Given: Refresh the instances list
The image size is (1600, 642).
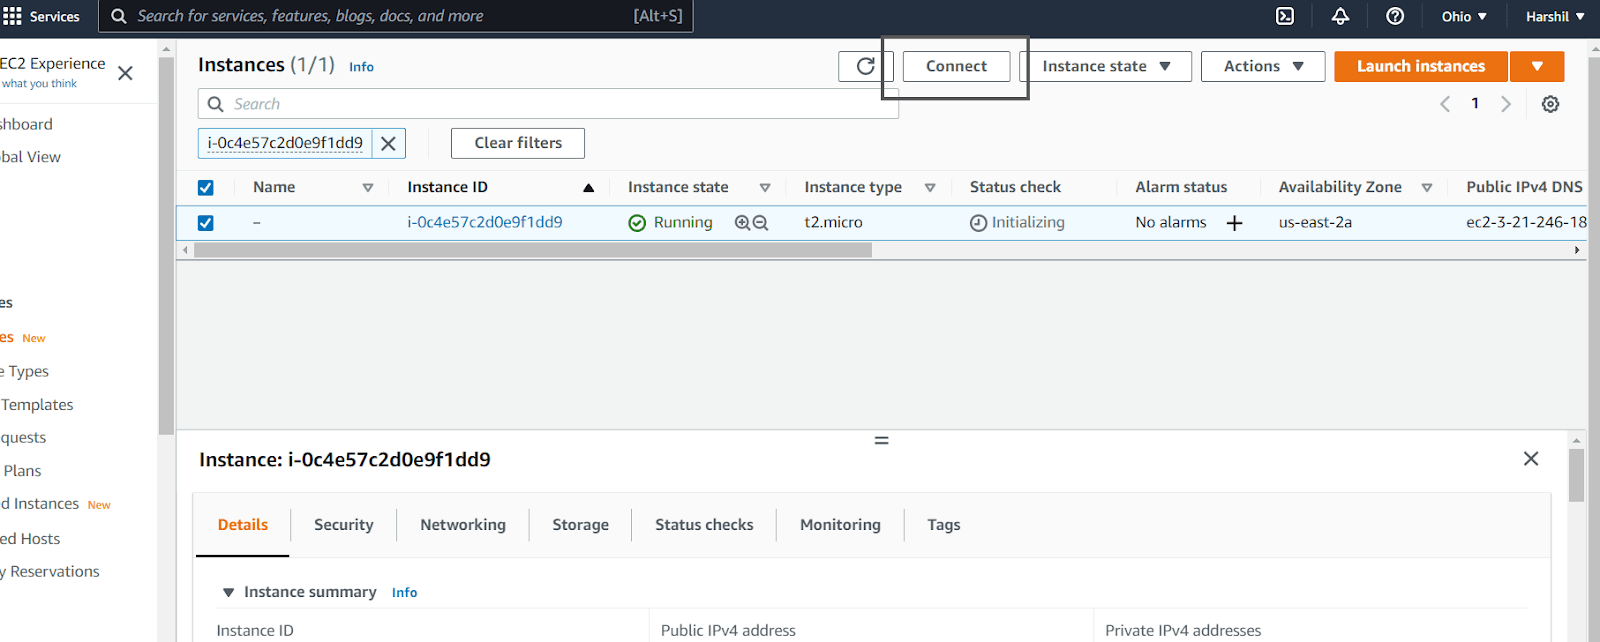Looking at the screenshot, I should point(866,66).
